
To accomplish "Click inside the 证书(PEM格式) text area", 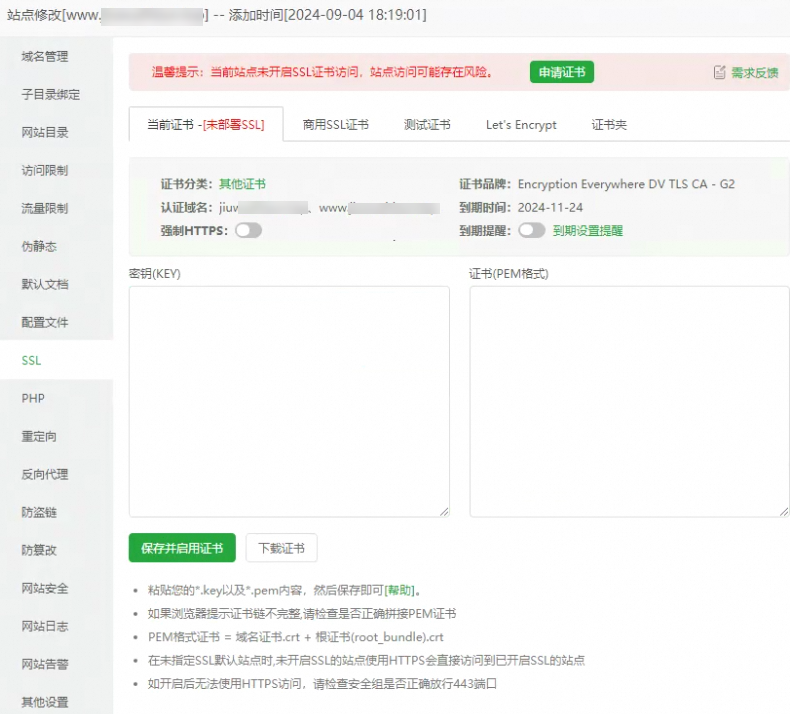I will pyautogui.click(x=629, y=402).
